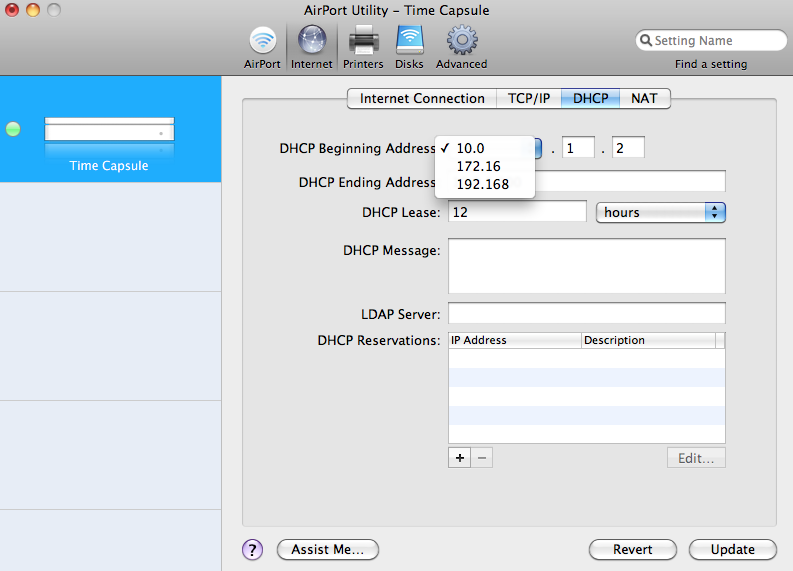Screen dimensions: 793x571
Task: Click beginning address third octet field '1'
Action: click(x=578, y=147)
